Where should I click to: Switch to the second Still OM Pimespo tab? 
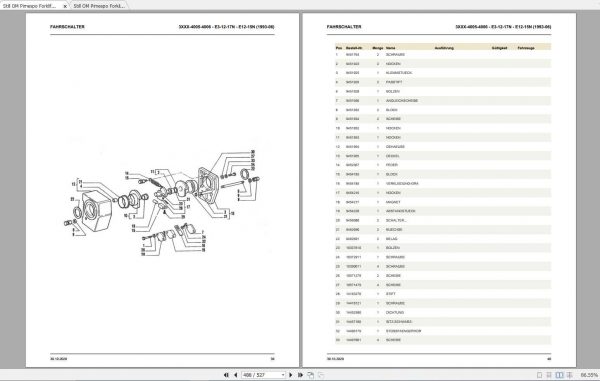tap(99, 6)
